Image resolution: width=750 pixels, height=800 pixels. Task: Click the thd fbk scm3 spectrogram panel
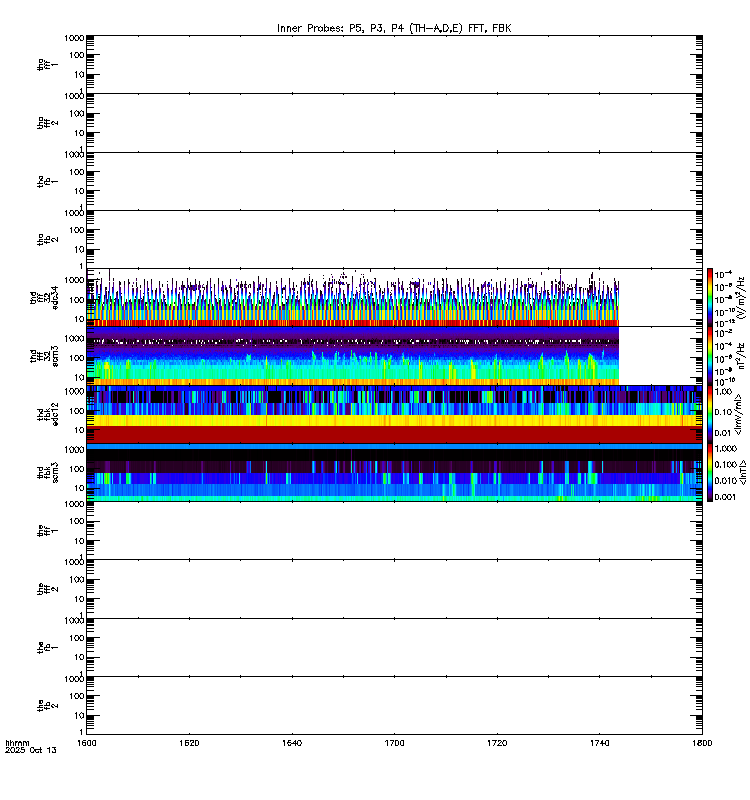[x=394, y=472]
